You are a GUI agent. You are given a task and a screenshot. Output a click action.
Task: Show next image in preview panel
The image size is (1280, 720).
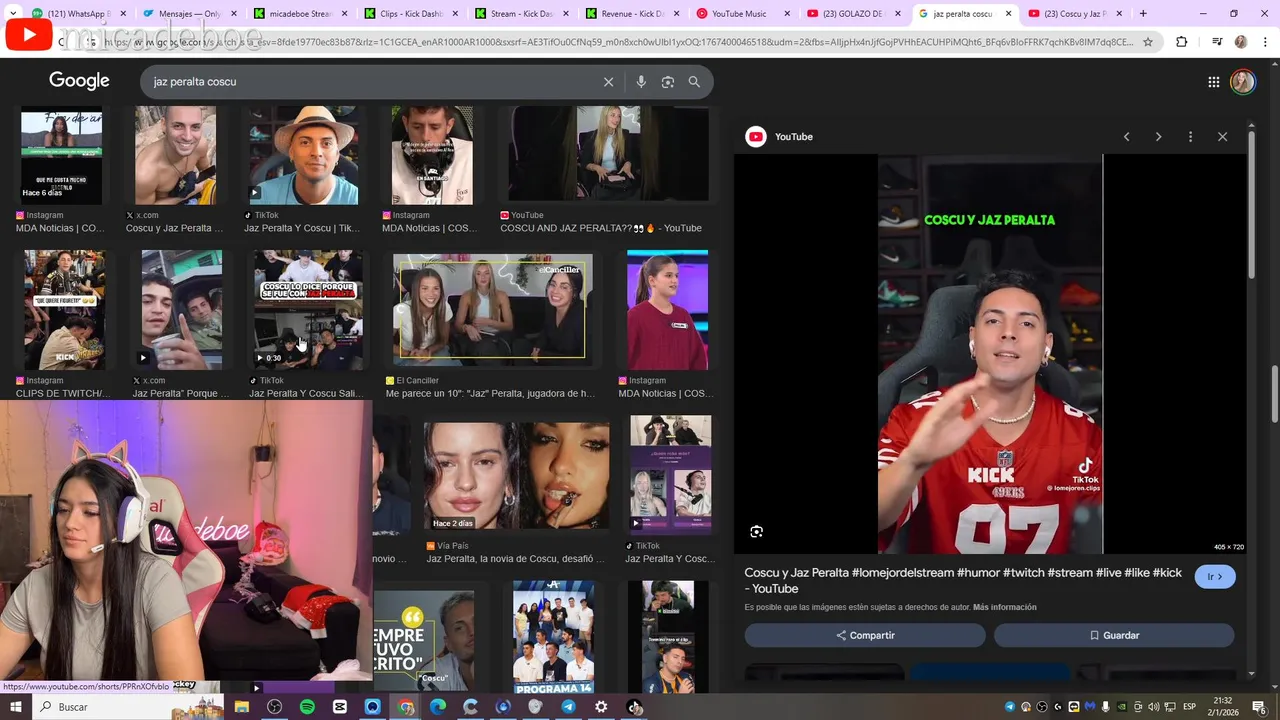1158,137
